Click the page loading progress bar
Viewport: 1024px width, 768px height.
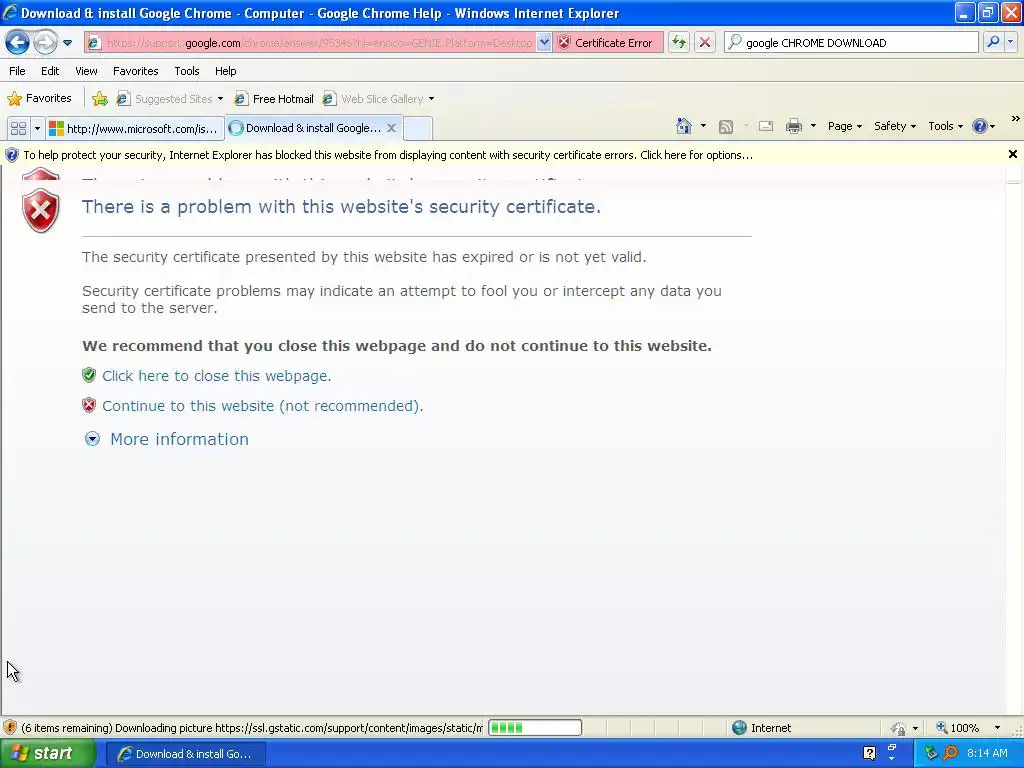(x=535, y=728)
